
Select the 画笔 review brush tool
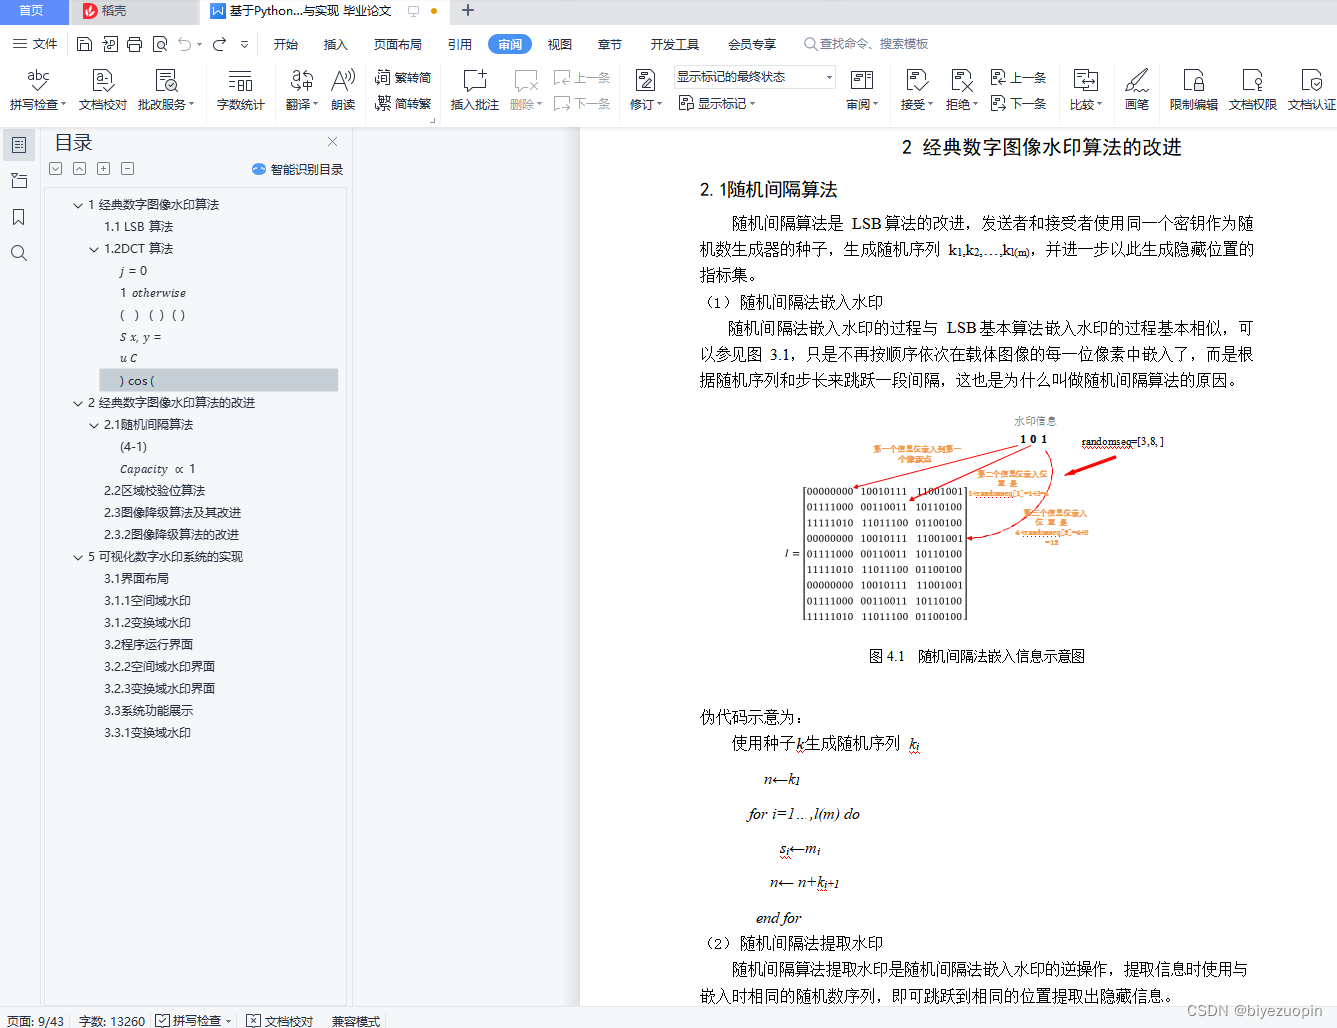[x=1136, y=90]
